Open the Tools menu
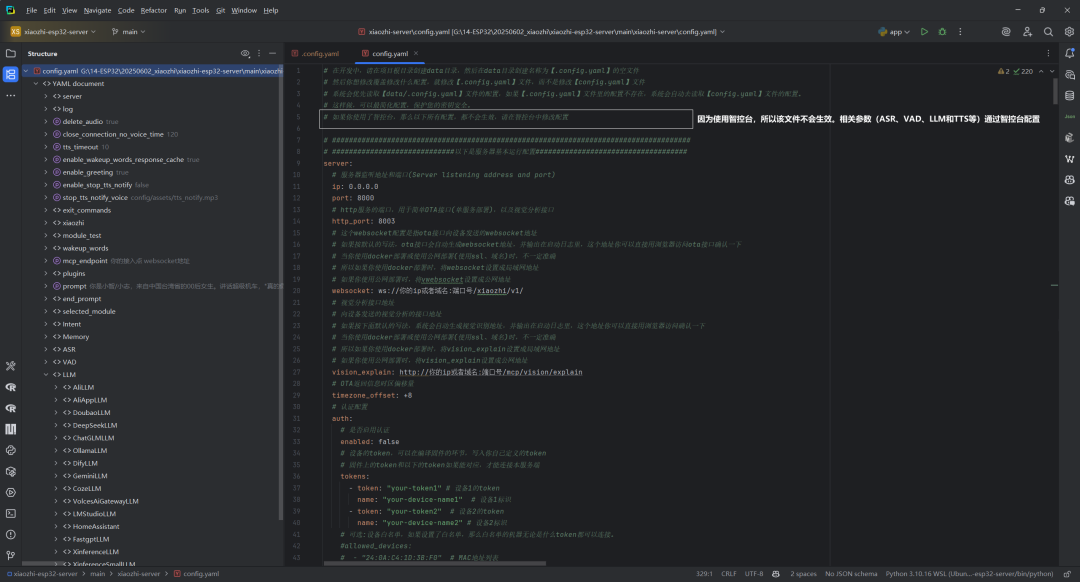This screenshot has height=582, width=1080. [200, 10]
